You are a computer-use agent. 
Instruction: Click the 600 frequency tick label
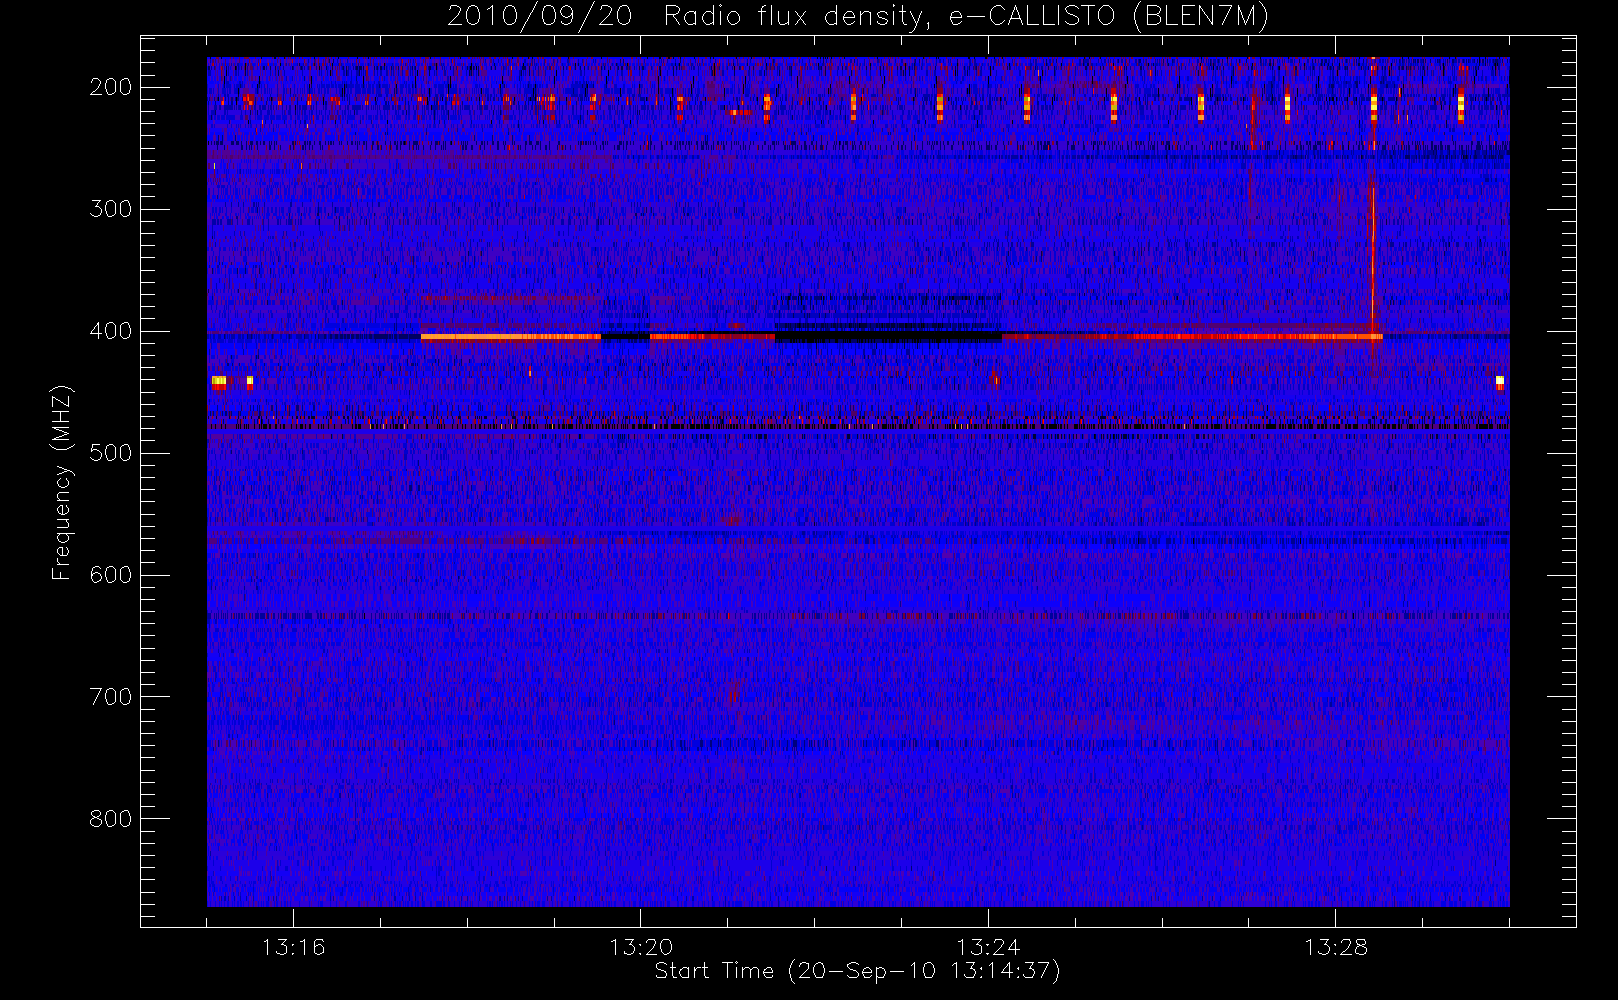pyautogui.click(x=111, y=575)
